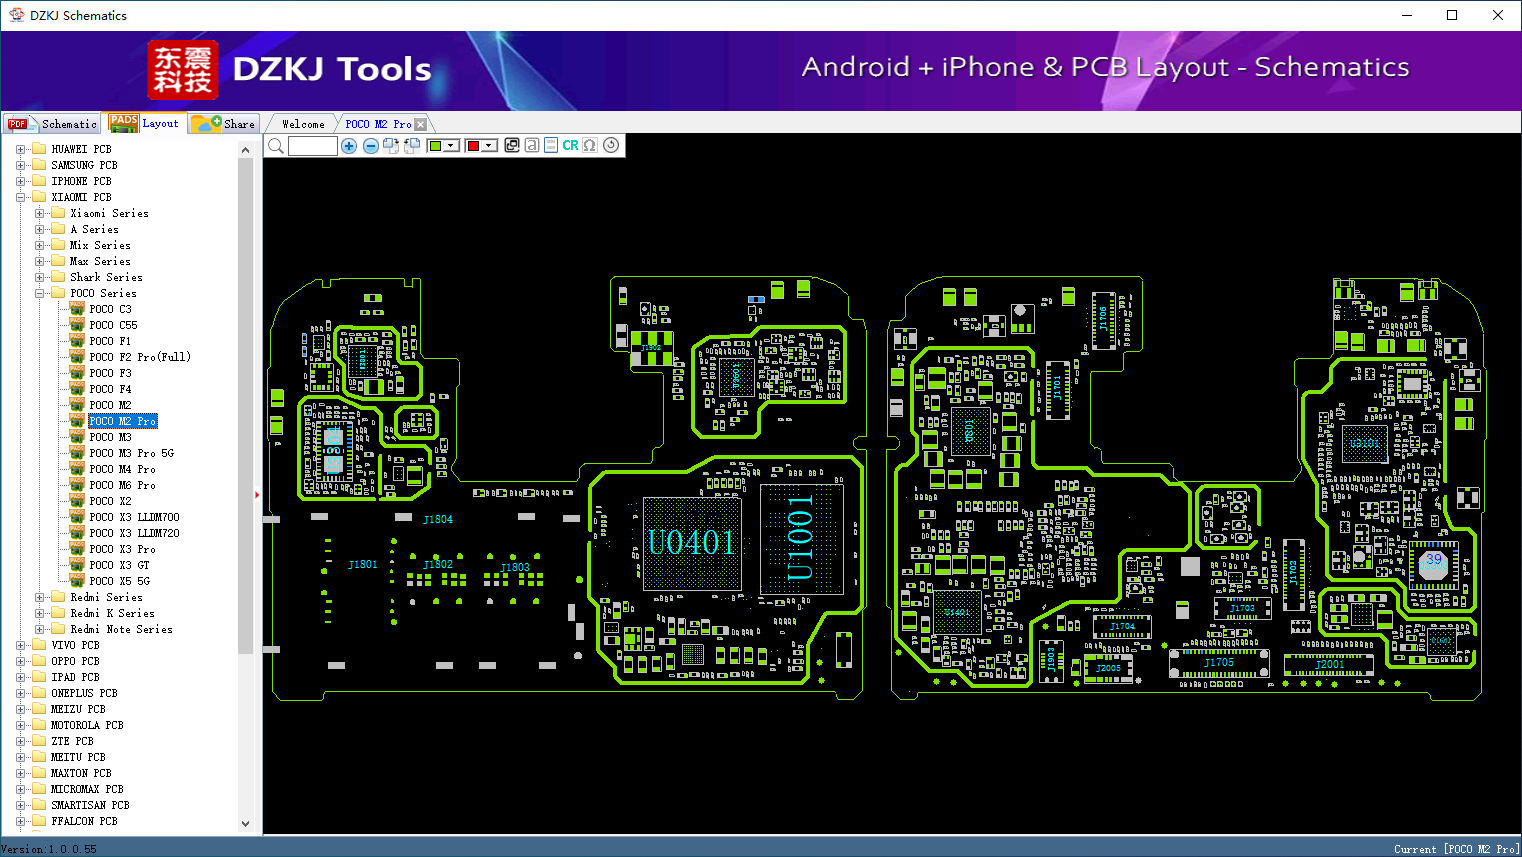The width and height of the screenshot is (1522, 857).
Task: Select the MOTOROLA PCB folder
Action: point(87,725)
